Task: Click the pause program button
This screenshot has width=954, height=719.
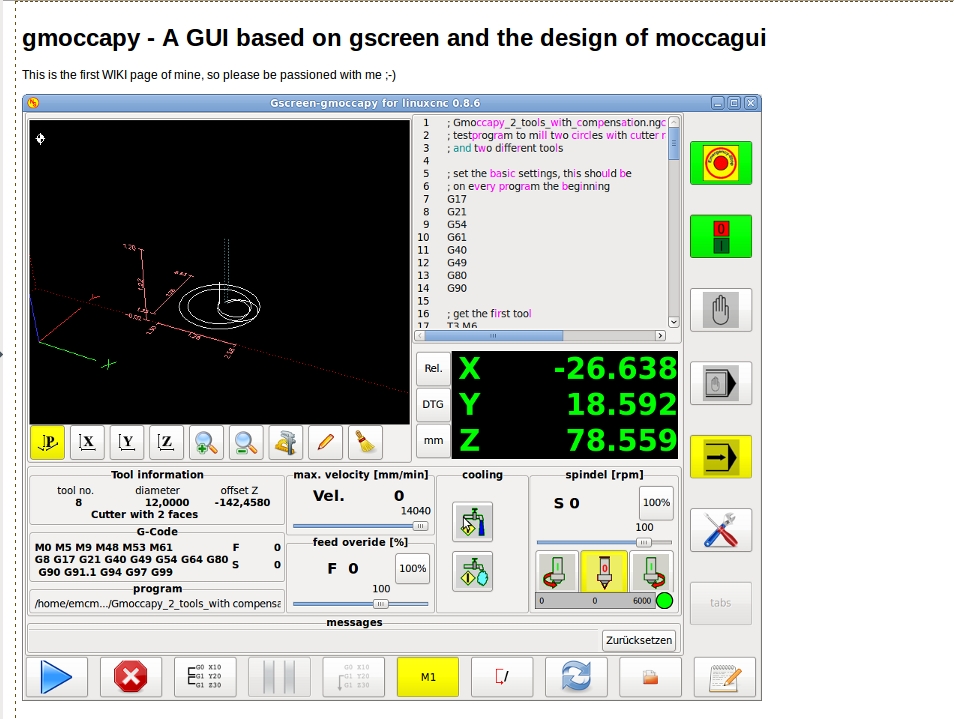Action: click(279, 677)
